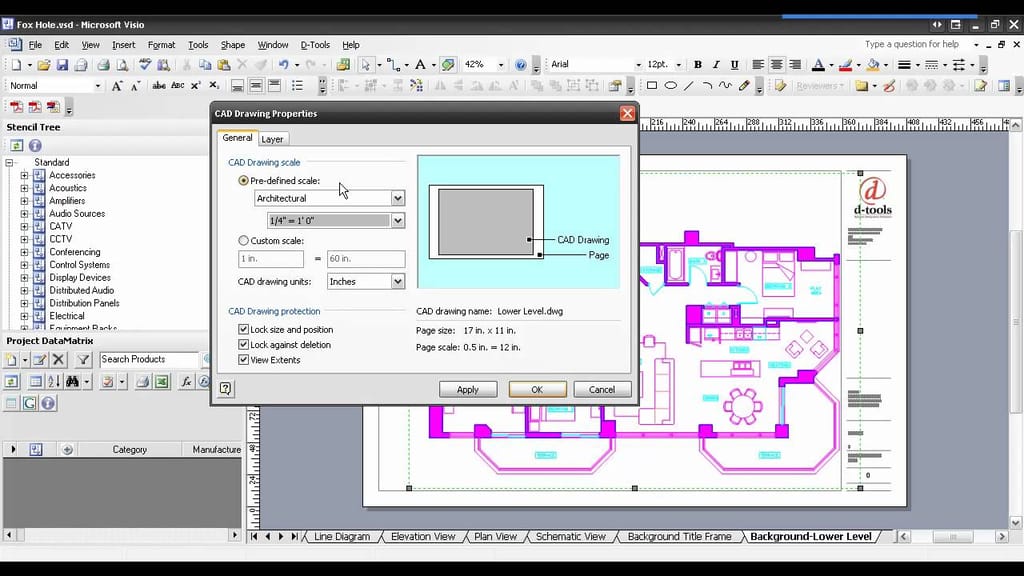Export Project DataMatrix to Excel

pos(160,382)
